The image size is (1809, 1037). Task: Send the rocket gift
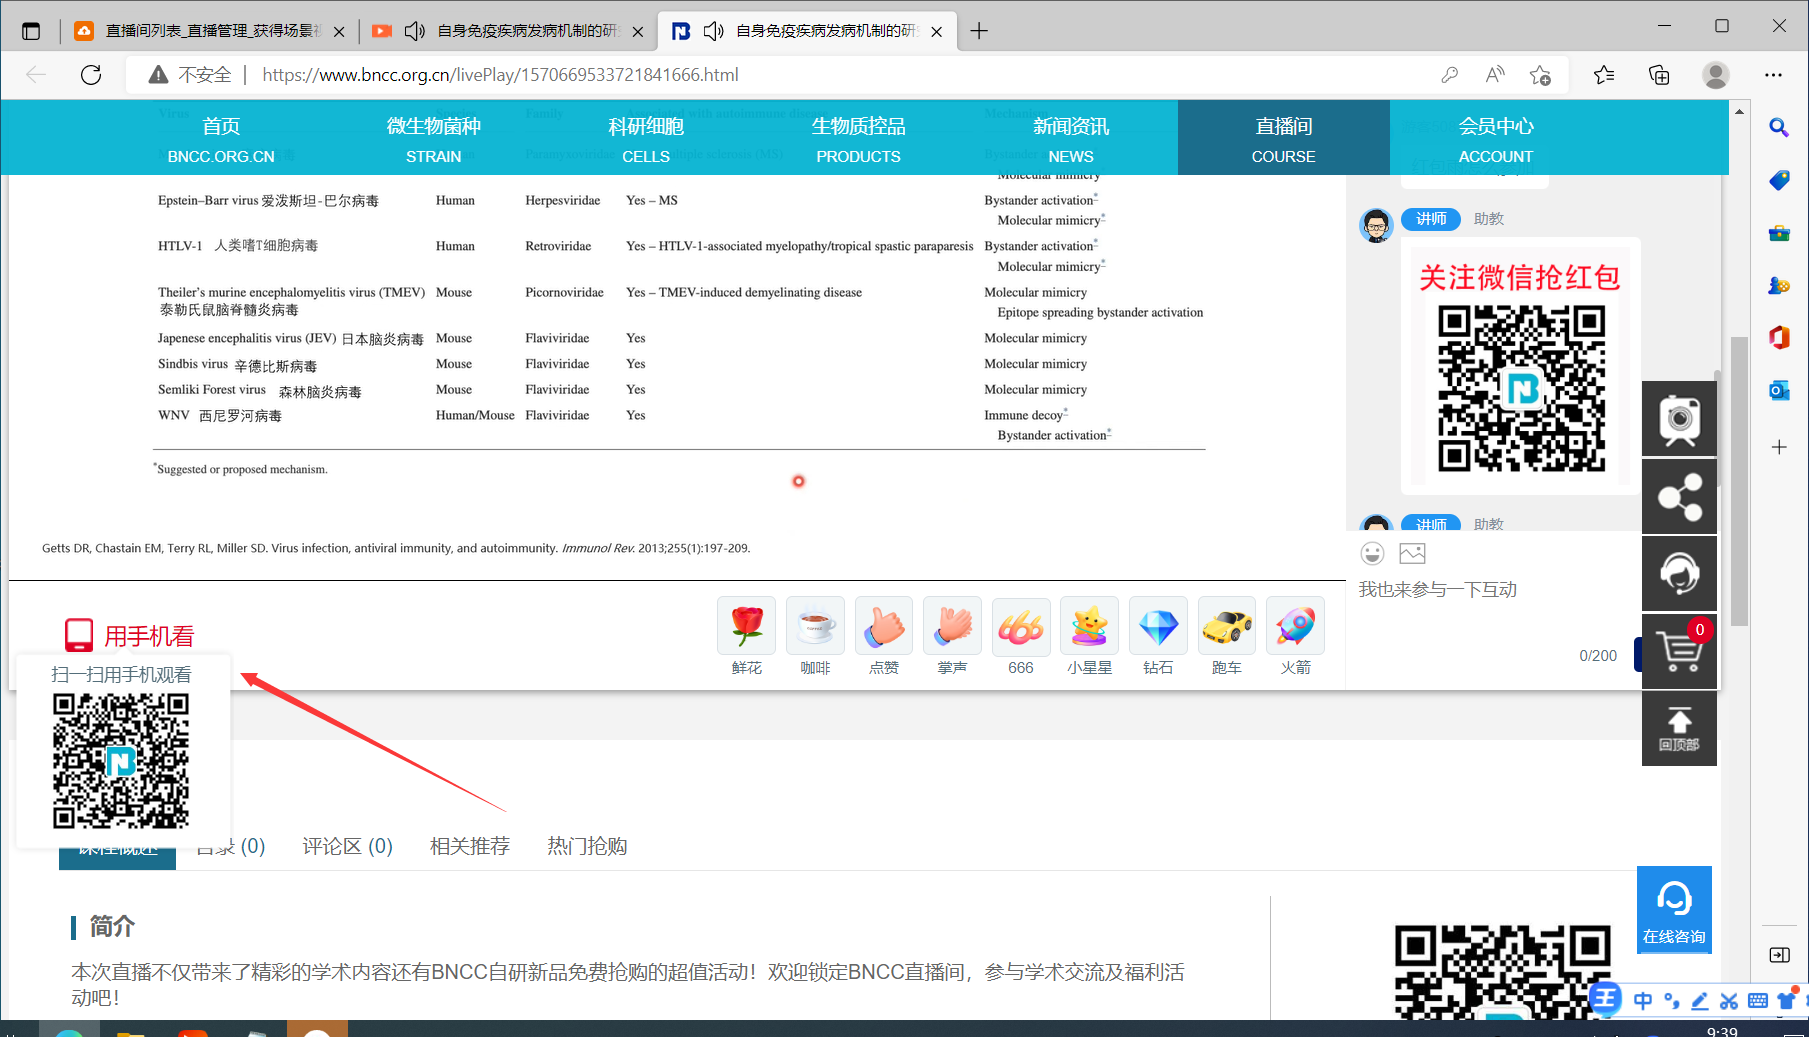click(x=1295, y=627)
